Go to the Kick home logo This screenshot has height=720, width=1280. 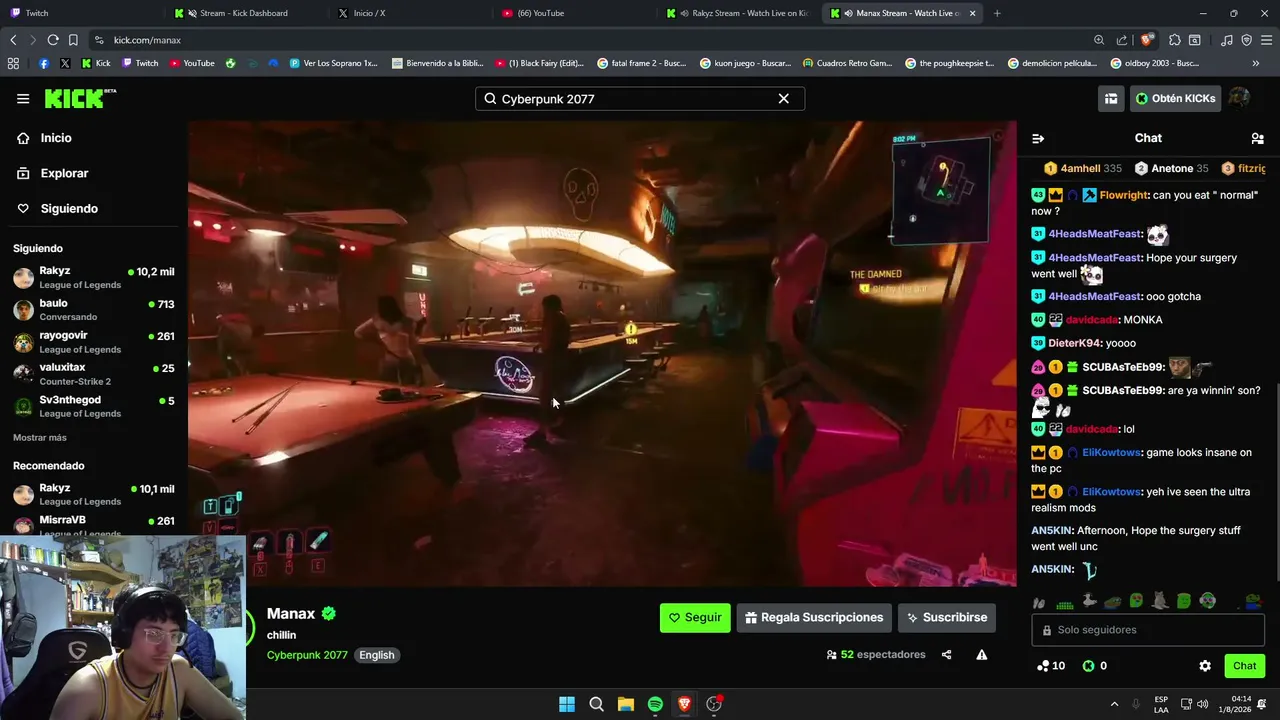[80, 98]
